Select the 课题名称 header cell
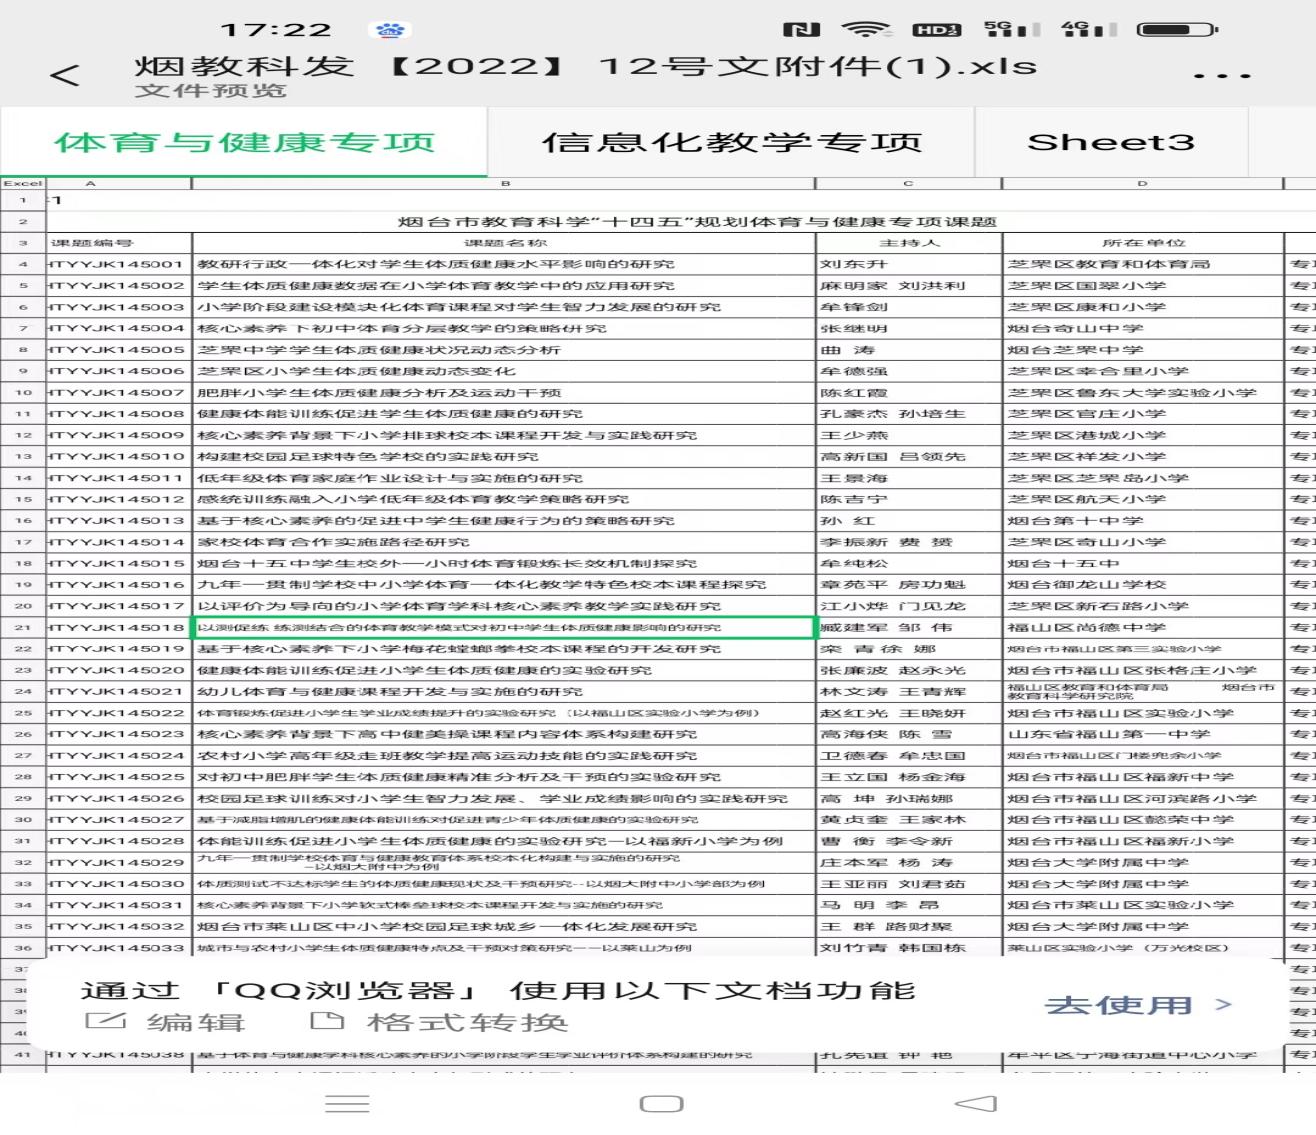Image resolution: width=1316 pixels, height=1135 pixels. pyautogui.click(x=504, y=243)
